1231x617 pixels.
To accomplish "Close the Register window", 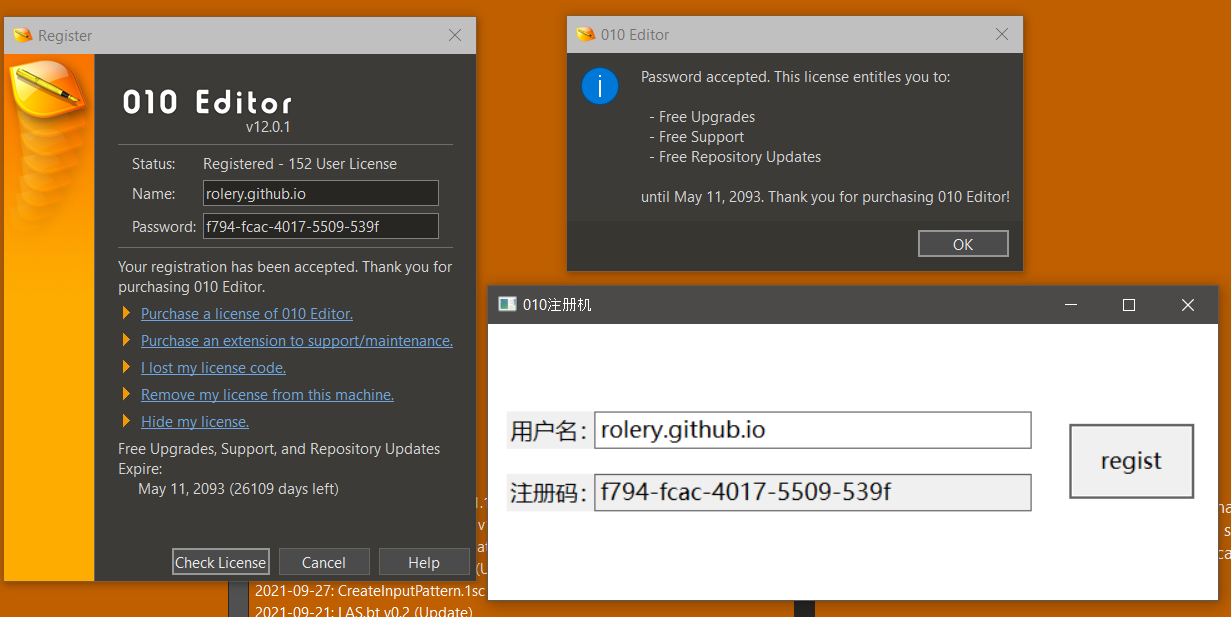I will coord(455,35).
